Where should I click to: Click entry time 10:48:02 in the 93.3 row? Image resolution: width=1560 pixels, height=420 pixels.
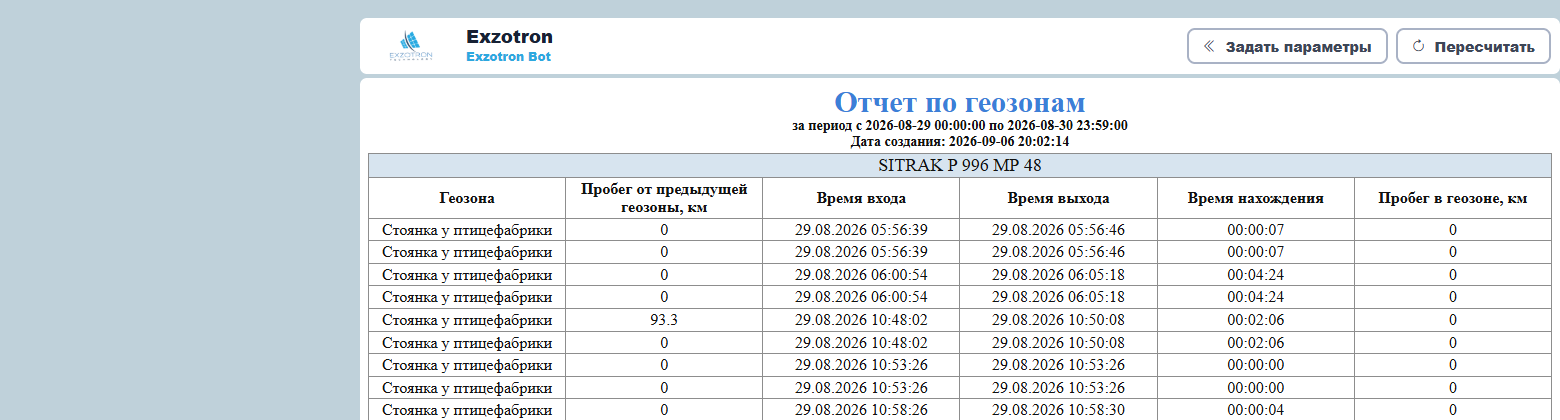[861, 320]
